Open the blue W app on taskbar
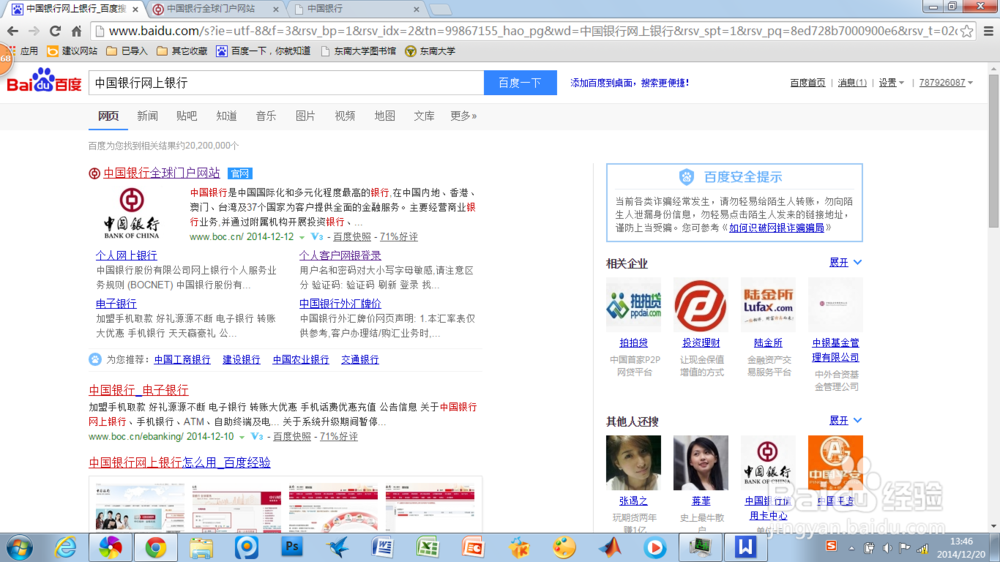Viewport: 1000px width, 562px height. pyautogui.click(x=745, y=547)
